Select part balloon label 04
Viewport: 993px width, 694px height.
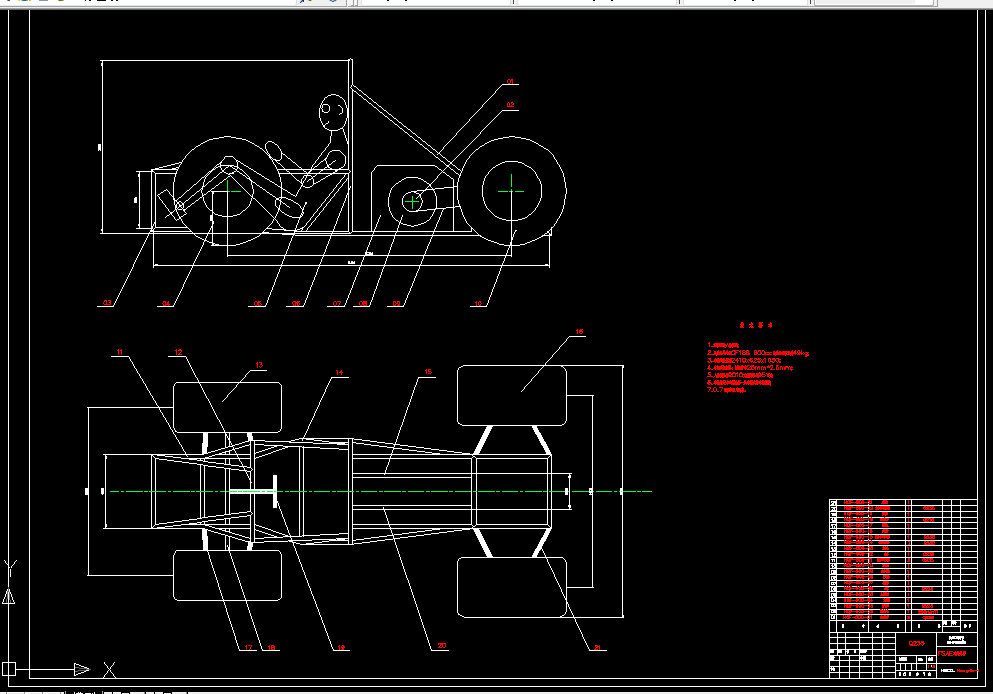click(x=166, y=304)
